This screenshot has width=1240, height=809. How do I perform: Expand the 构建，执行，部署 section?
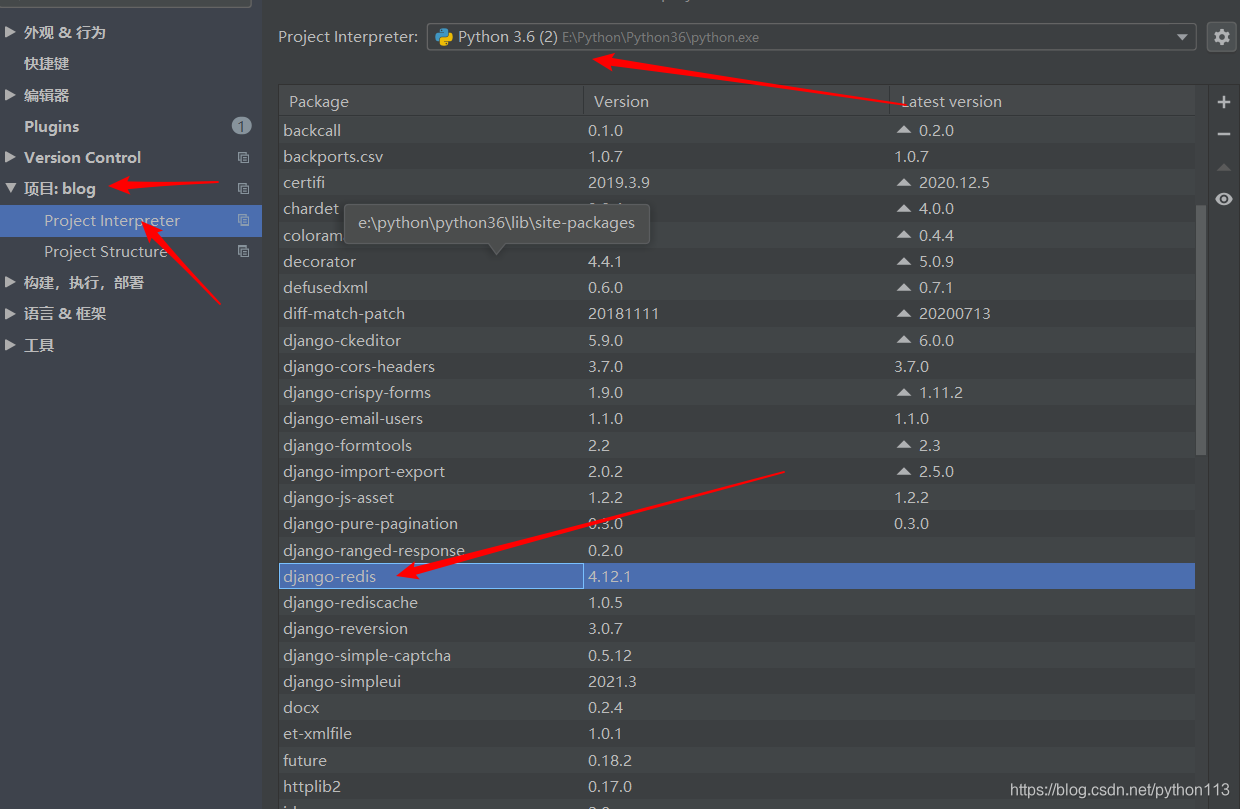(x=10, y=282)
